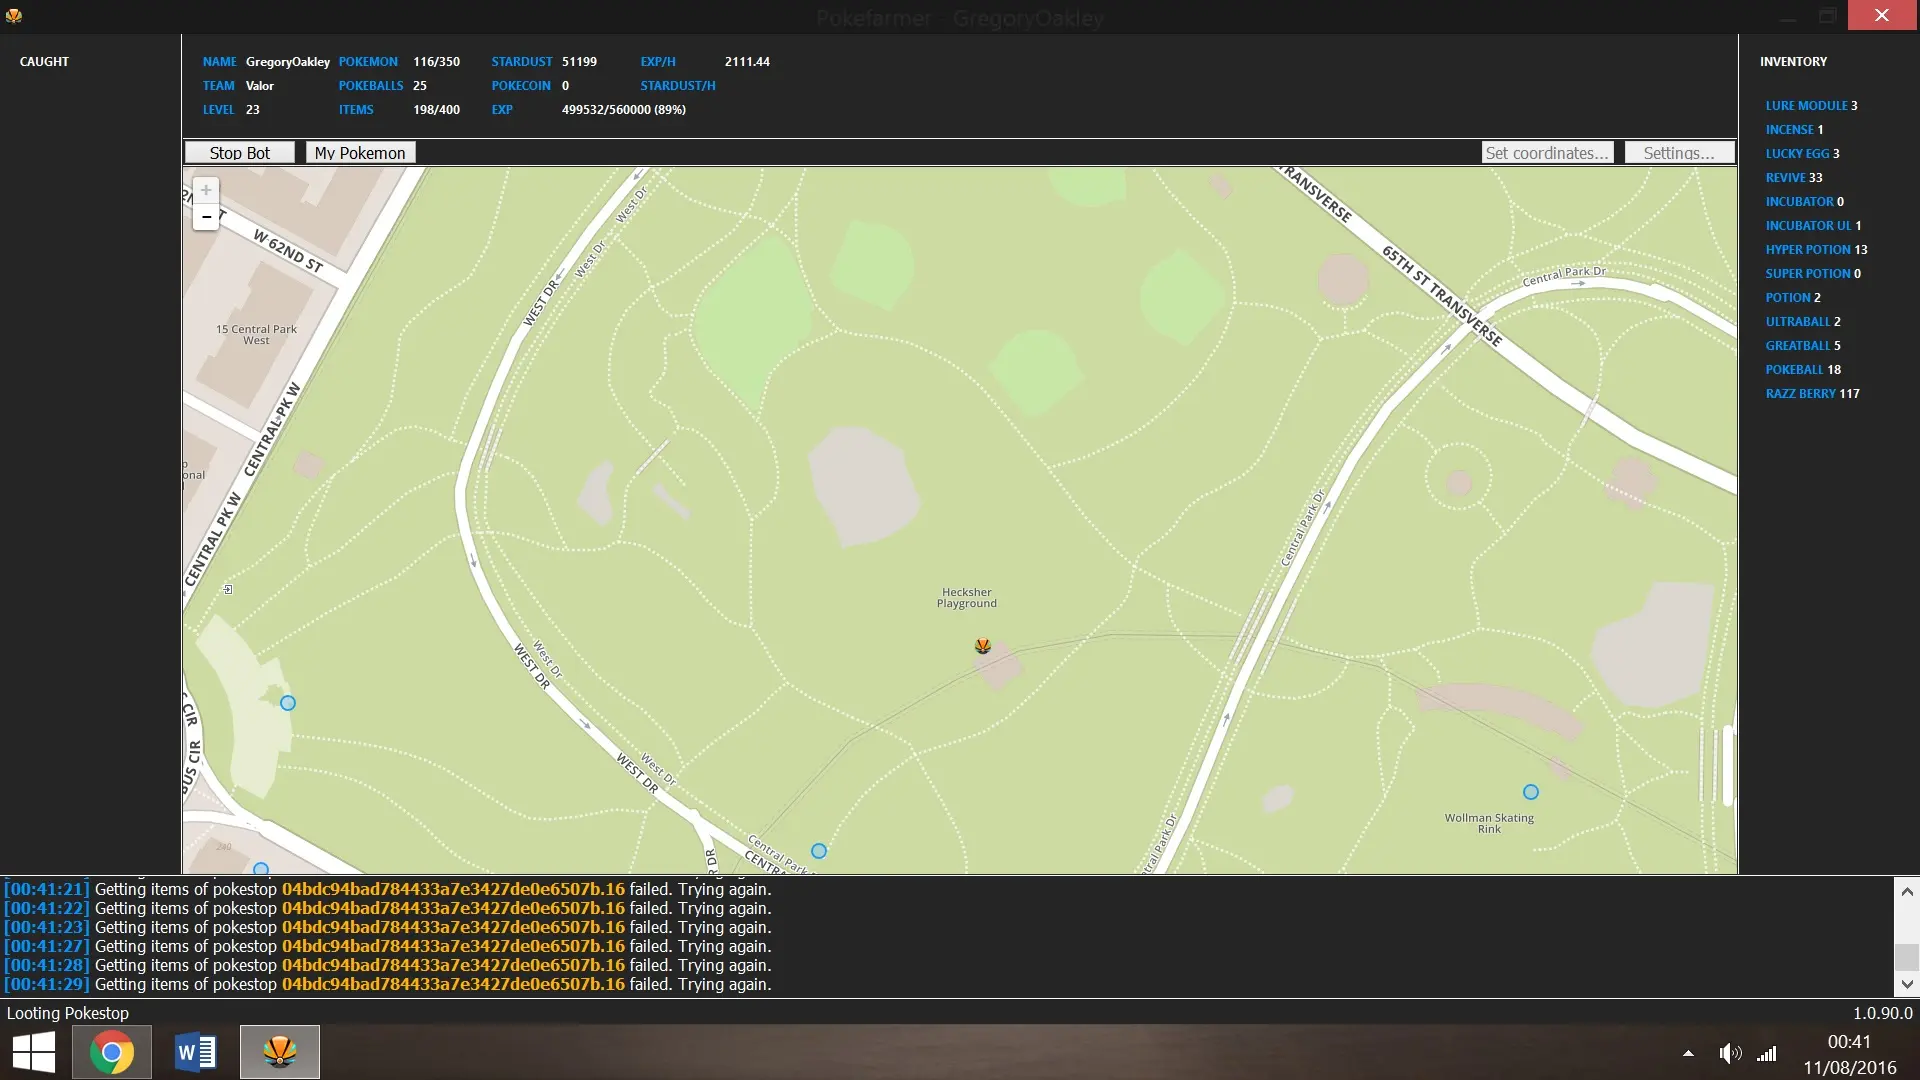Open the network signal tray icon
Screen dimensions: 1920x1080
click(1768, 1053)
